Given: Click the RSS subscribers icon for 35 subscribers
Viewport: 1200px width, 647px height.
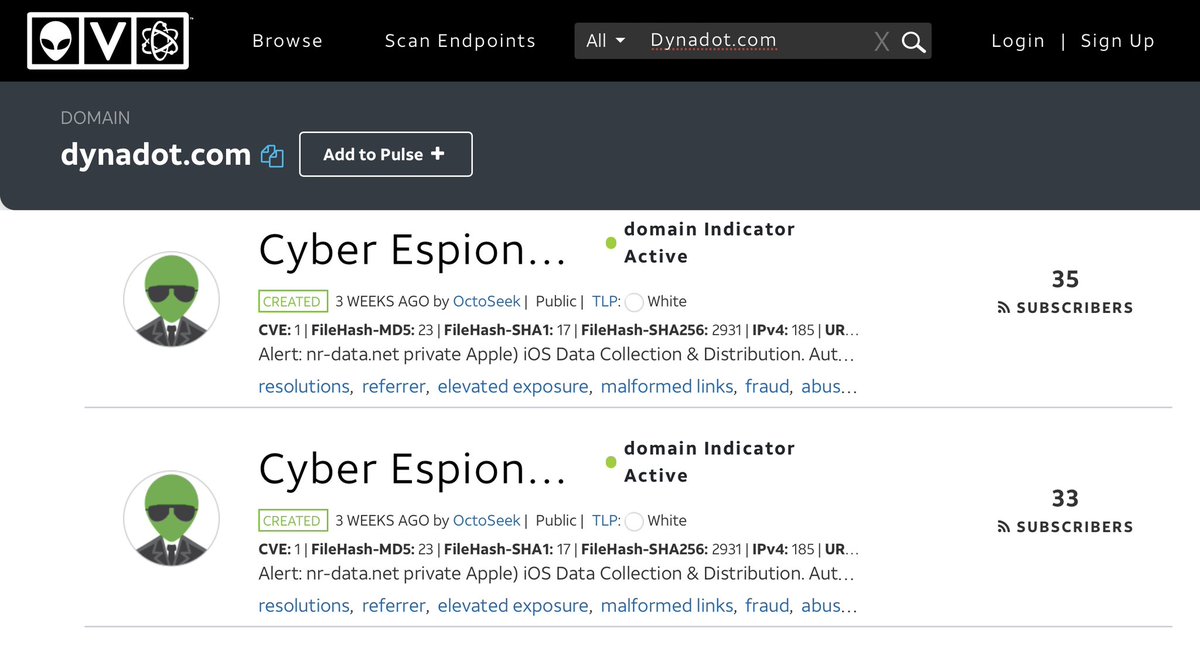Looking at the screenshot, I should pyautogui.click(x=1004, y=308).
